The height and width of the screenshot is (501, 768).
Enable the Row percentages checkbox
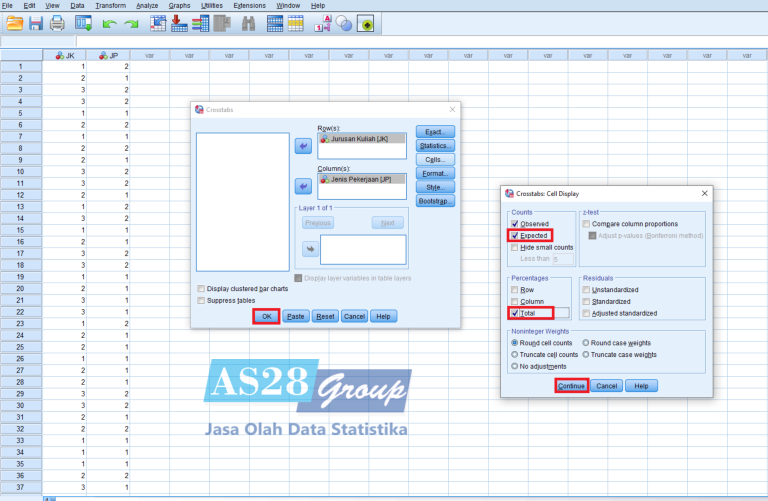click(x=515, y=288)
